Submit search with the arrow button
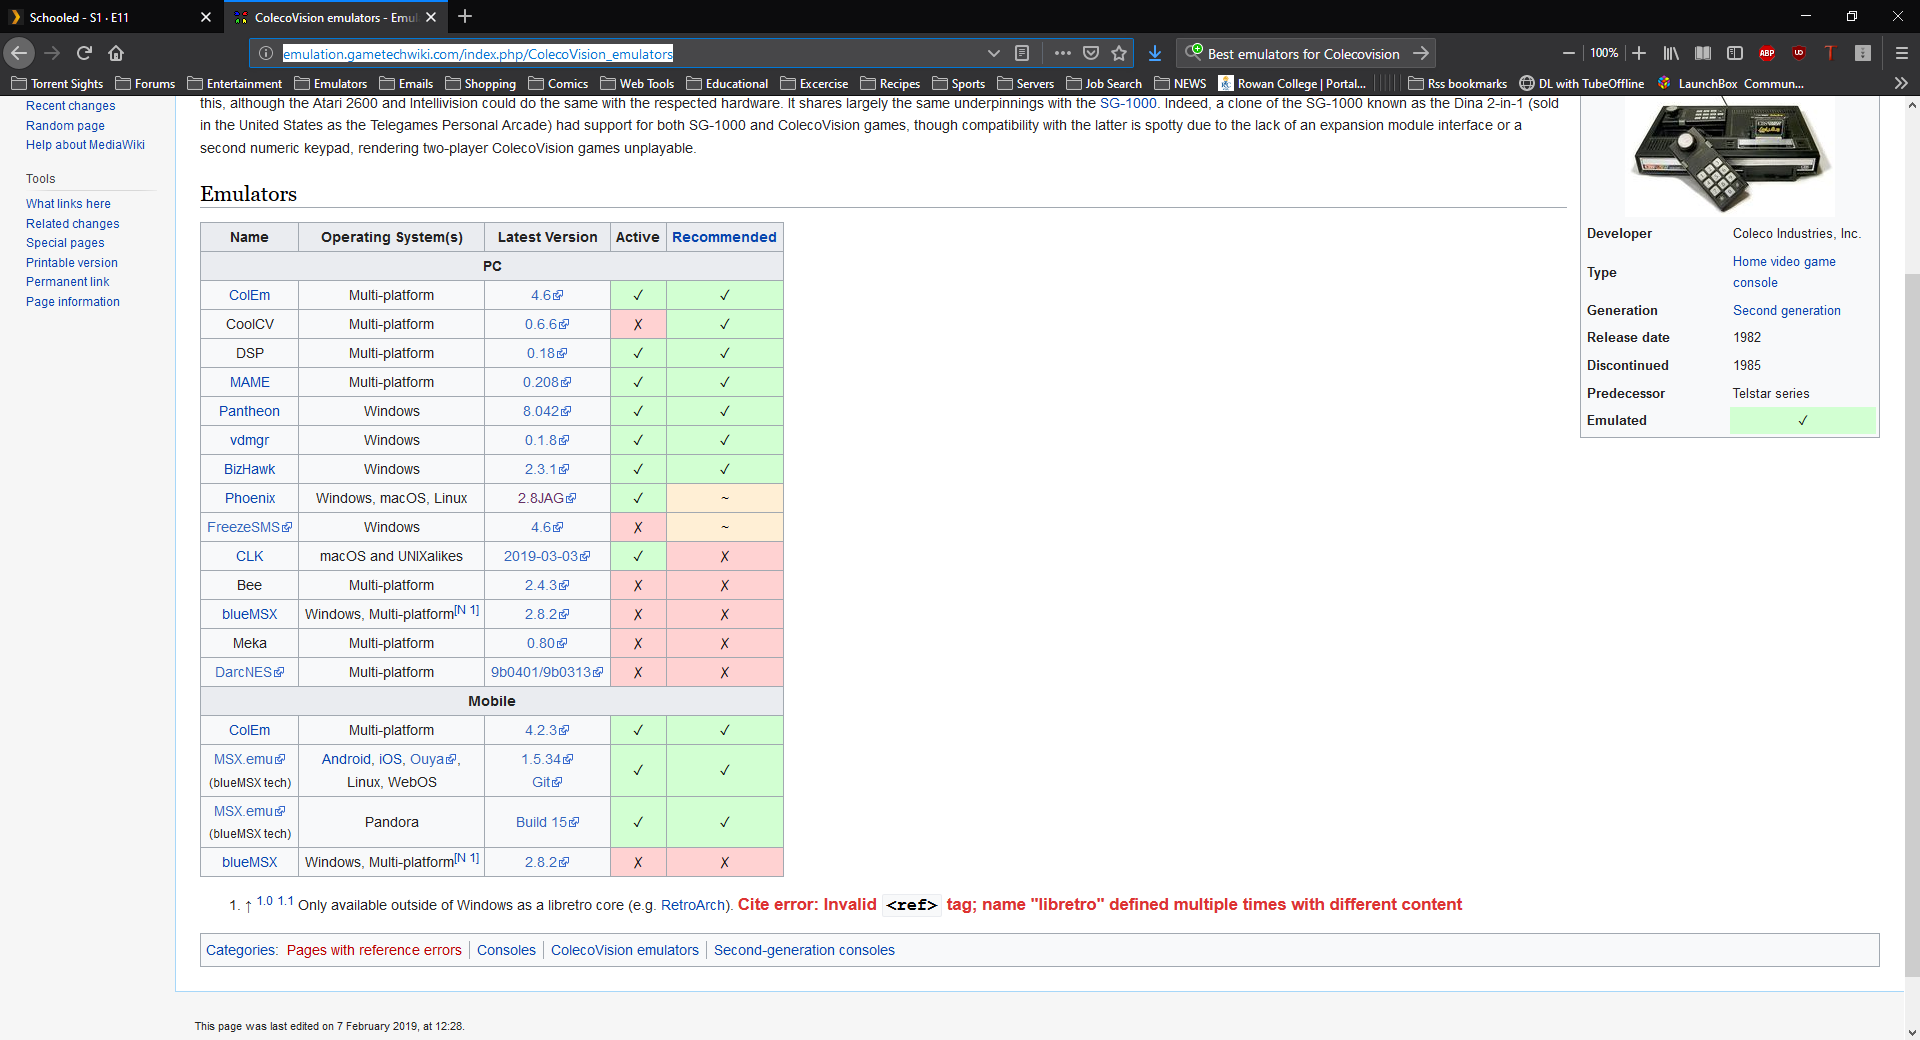 1421,53
